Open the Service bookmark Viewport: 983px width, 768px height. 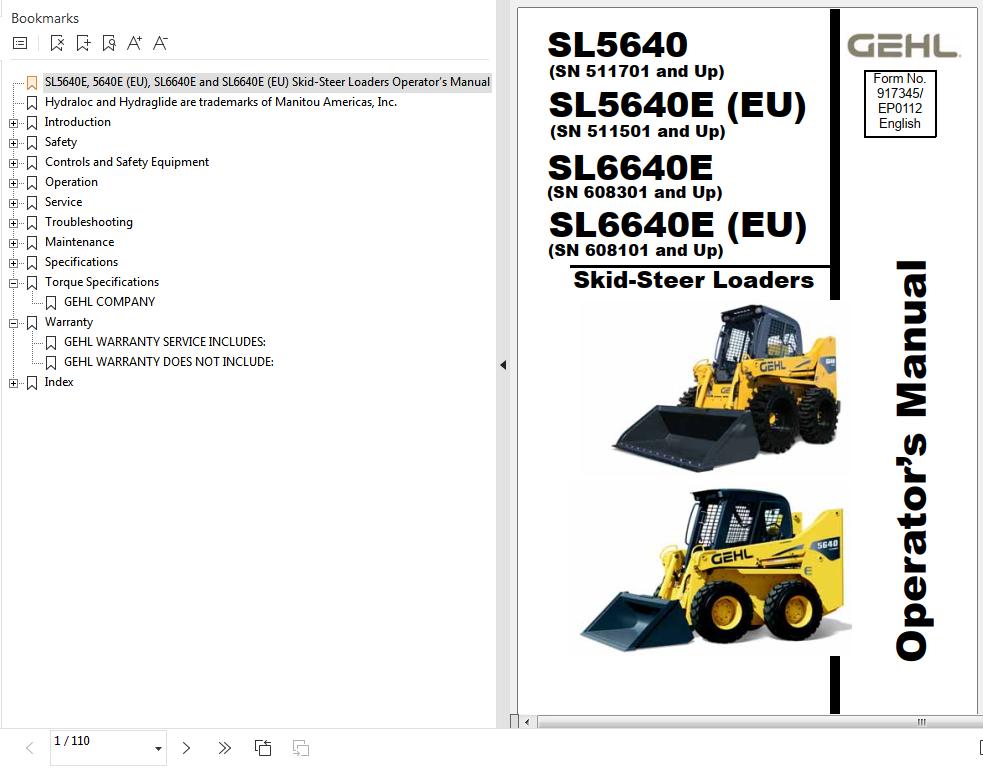pos(63,202)
